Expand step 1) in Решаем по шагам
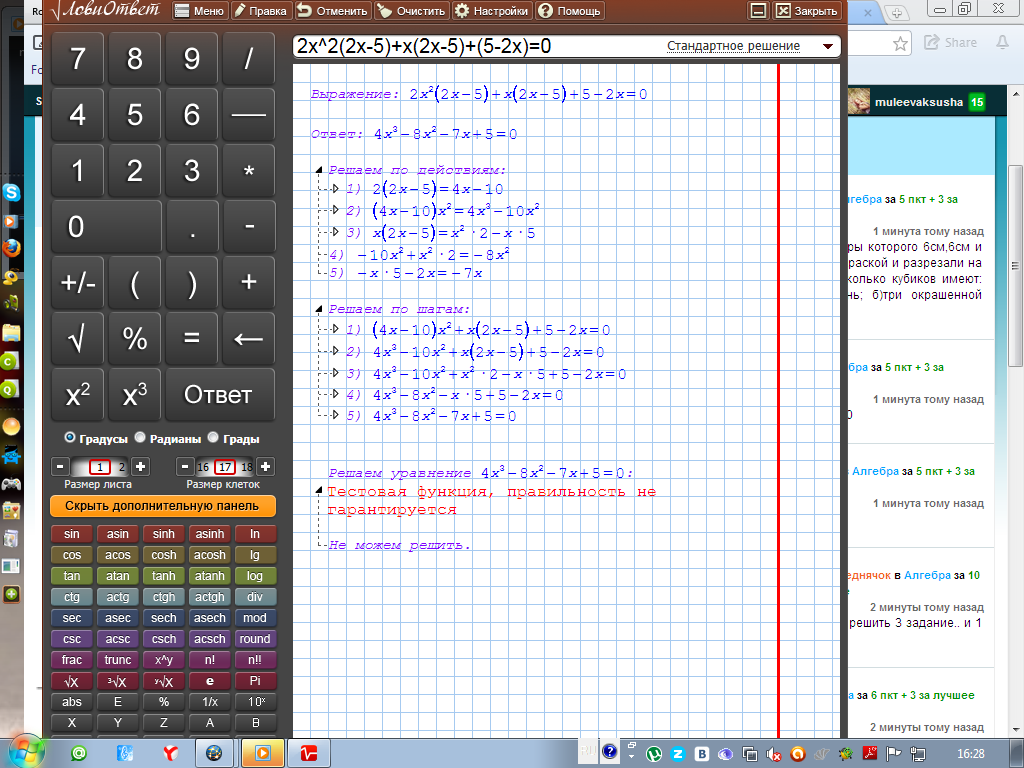The image size is (1024, 768). coord(335,329)
